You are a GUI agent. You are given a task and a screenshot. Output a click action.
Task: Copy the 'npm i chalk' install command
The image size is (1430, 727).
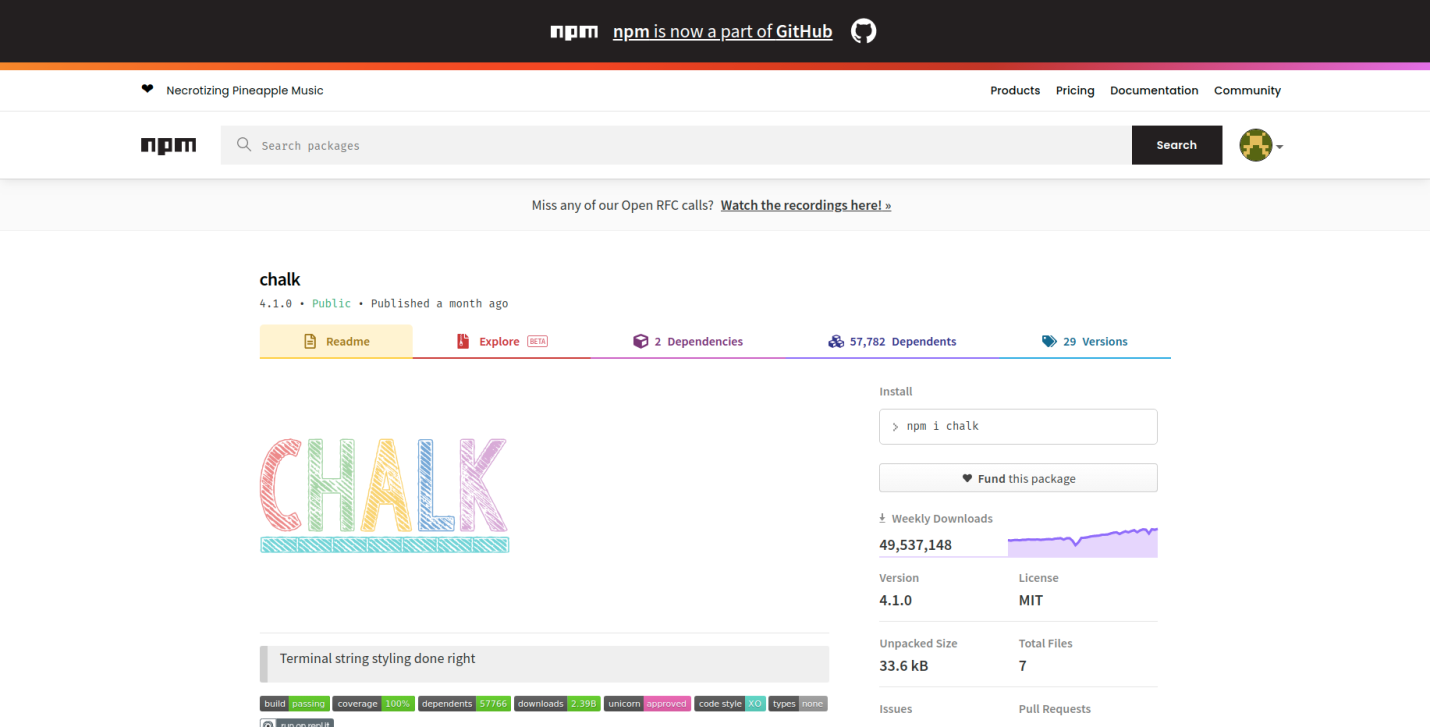pos(1018,426)
